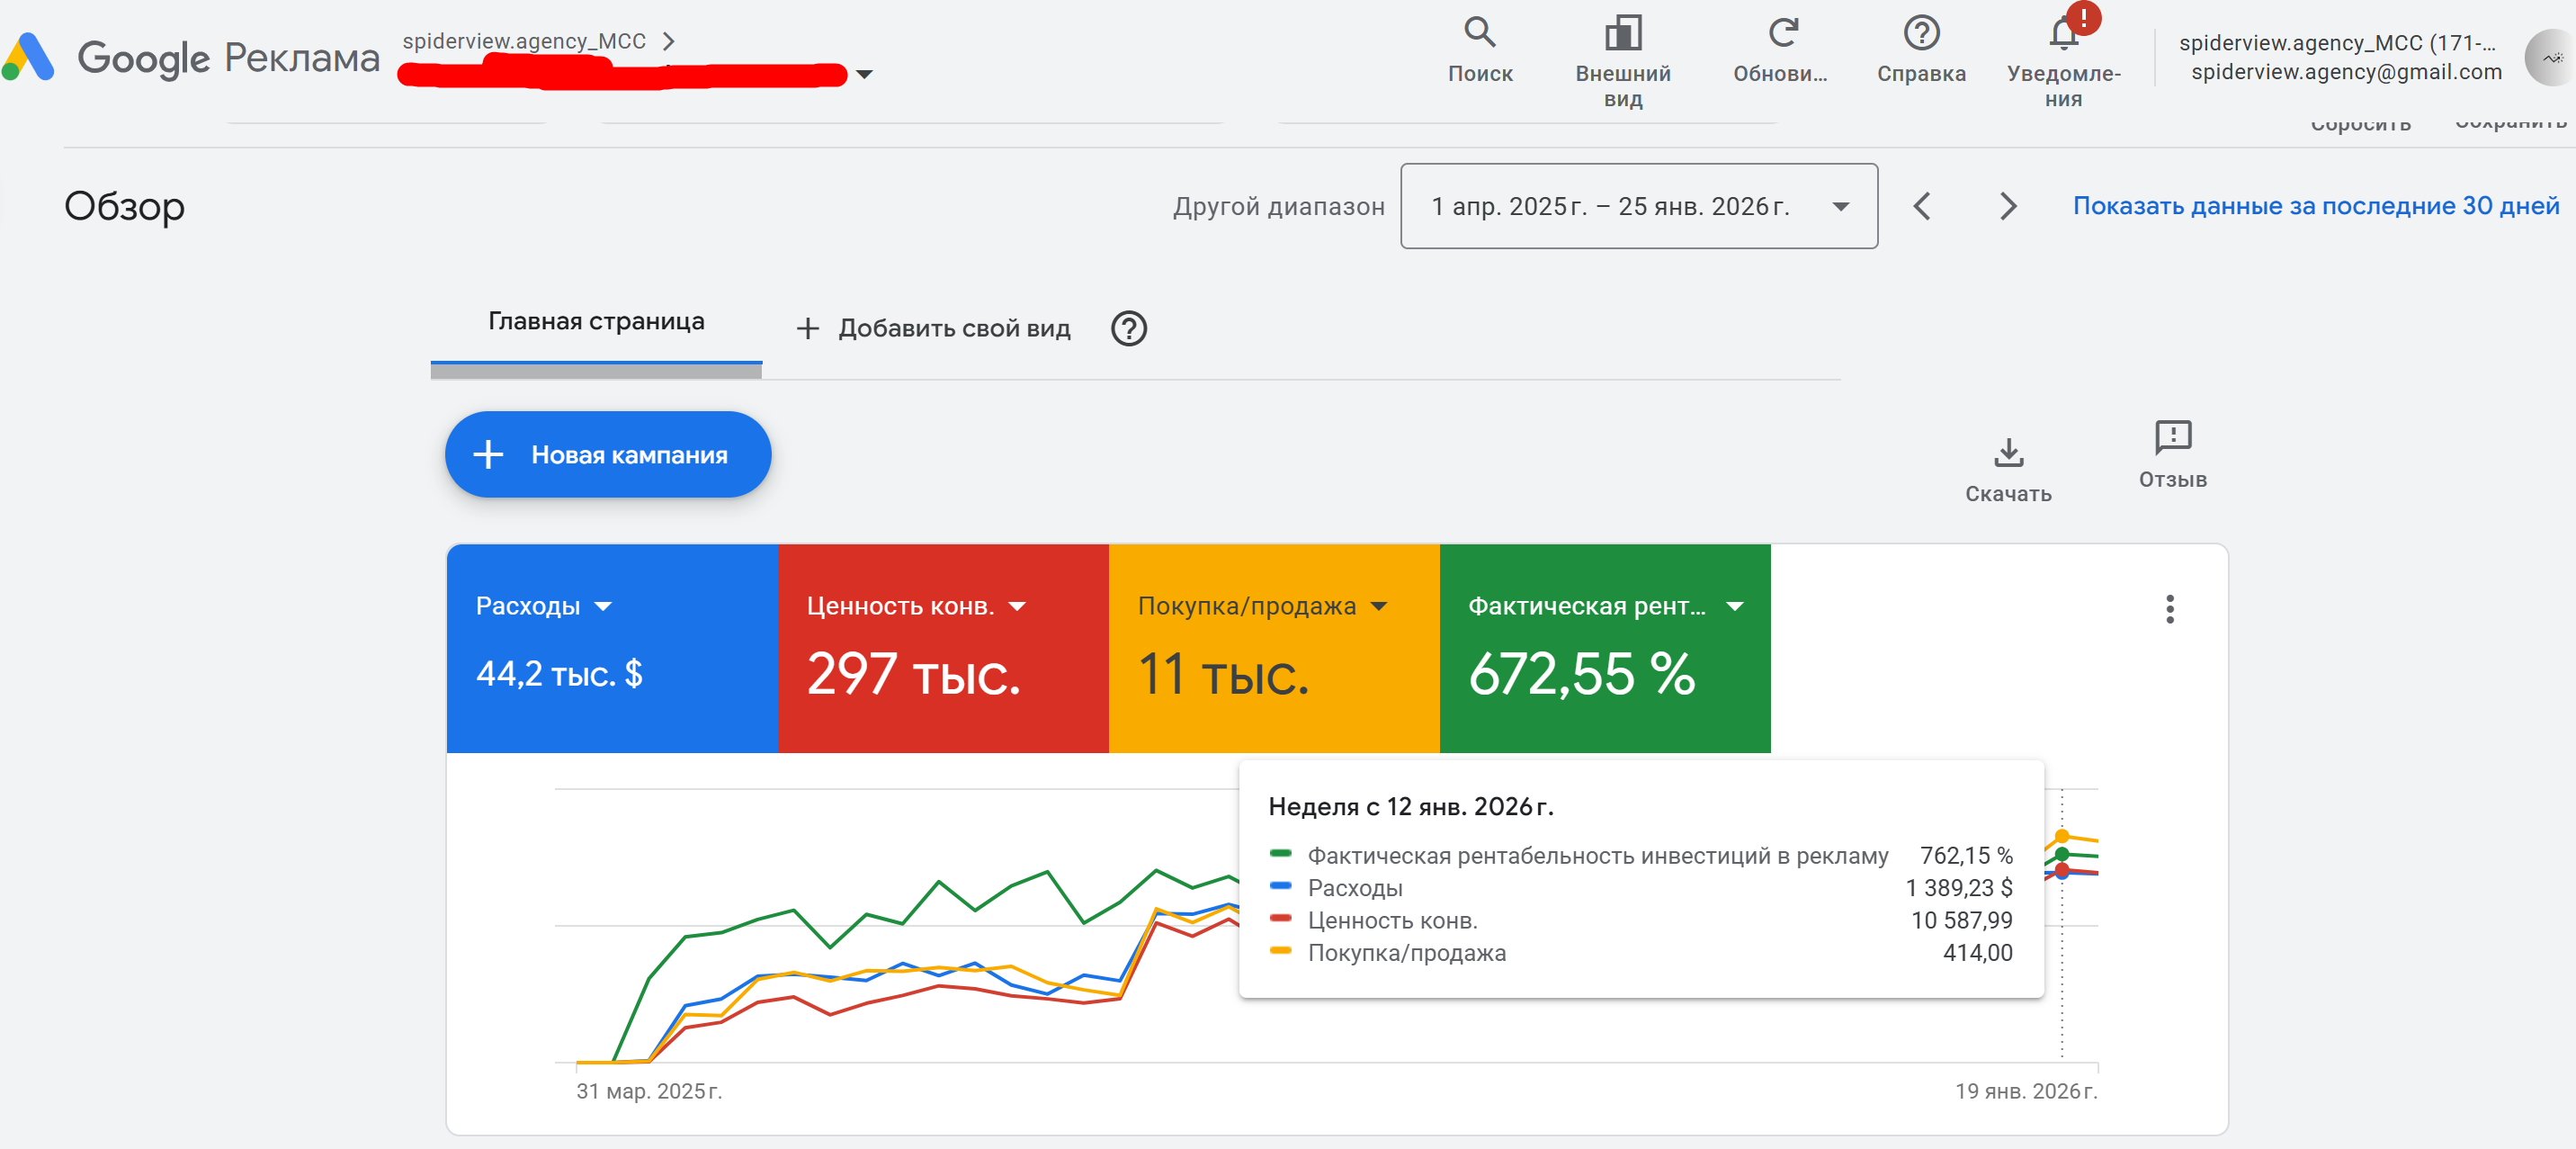
Task: Click the Refresh (Обновить) icon
Action: pyautogui.click(x=1782, y=33)
